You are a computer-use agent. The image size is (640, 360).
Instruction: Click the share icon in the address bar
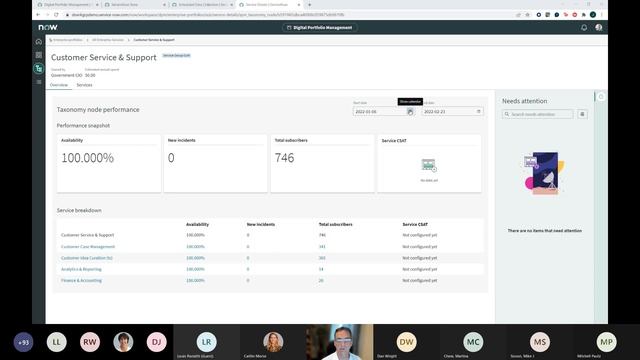518,15
